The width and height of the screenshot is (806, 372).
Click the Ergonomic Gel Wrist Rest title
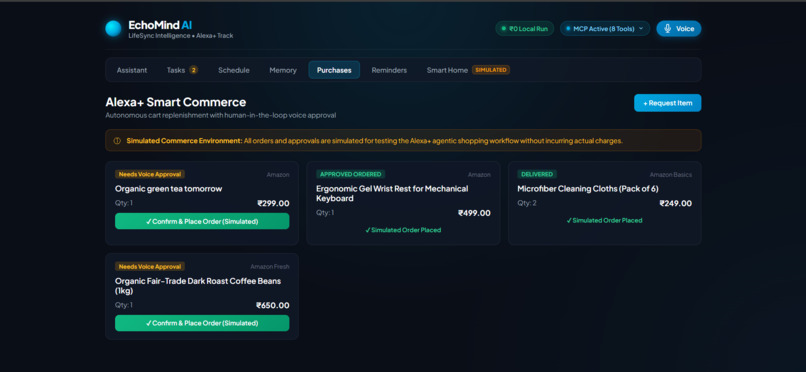tap(392, 193)
